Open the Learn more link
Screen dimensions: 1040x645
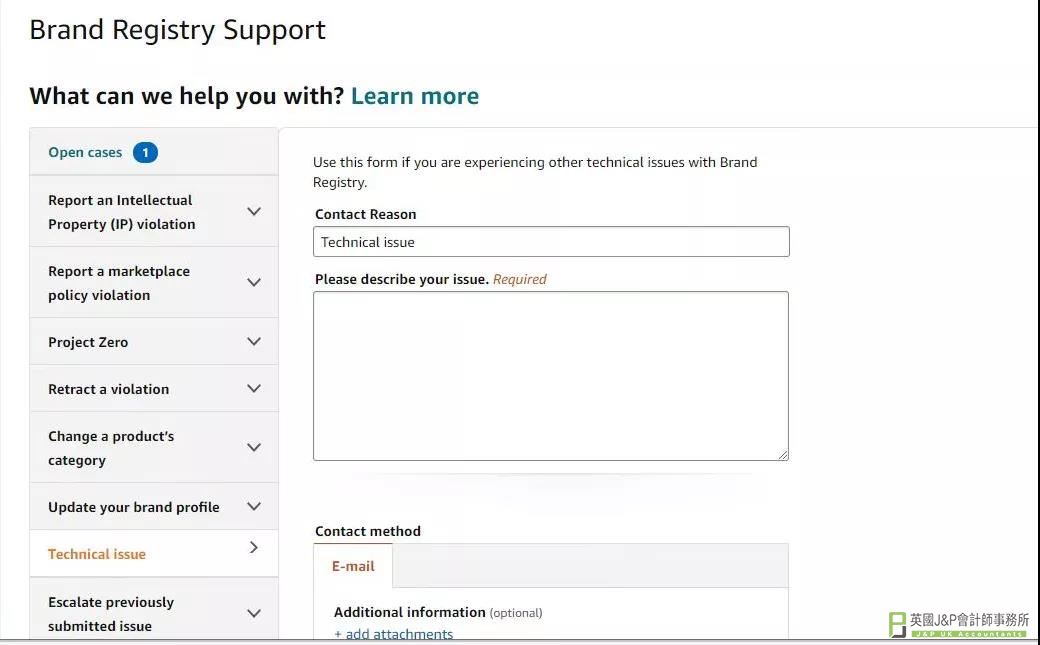[x=415, y=96]
